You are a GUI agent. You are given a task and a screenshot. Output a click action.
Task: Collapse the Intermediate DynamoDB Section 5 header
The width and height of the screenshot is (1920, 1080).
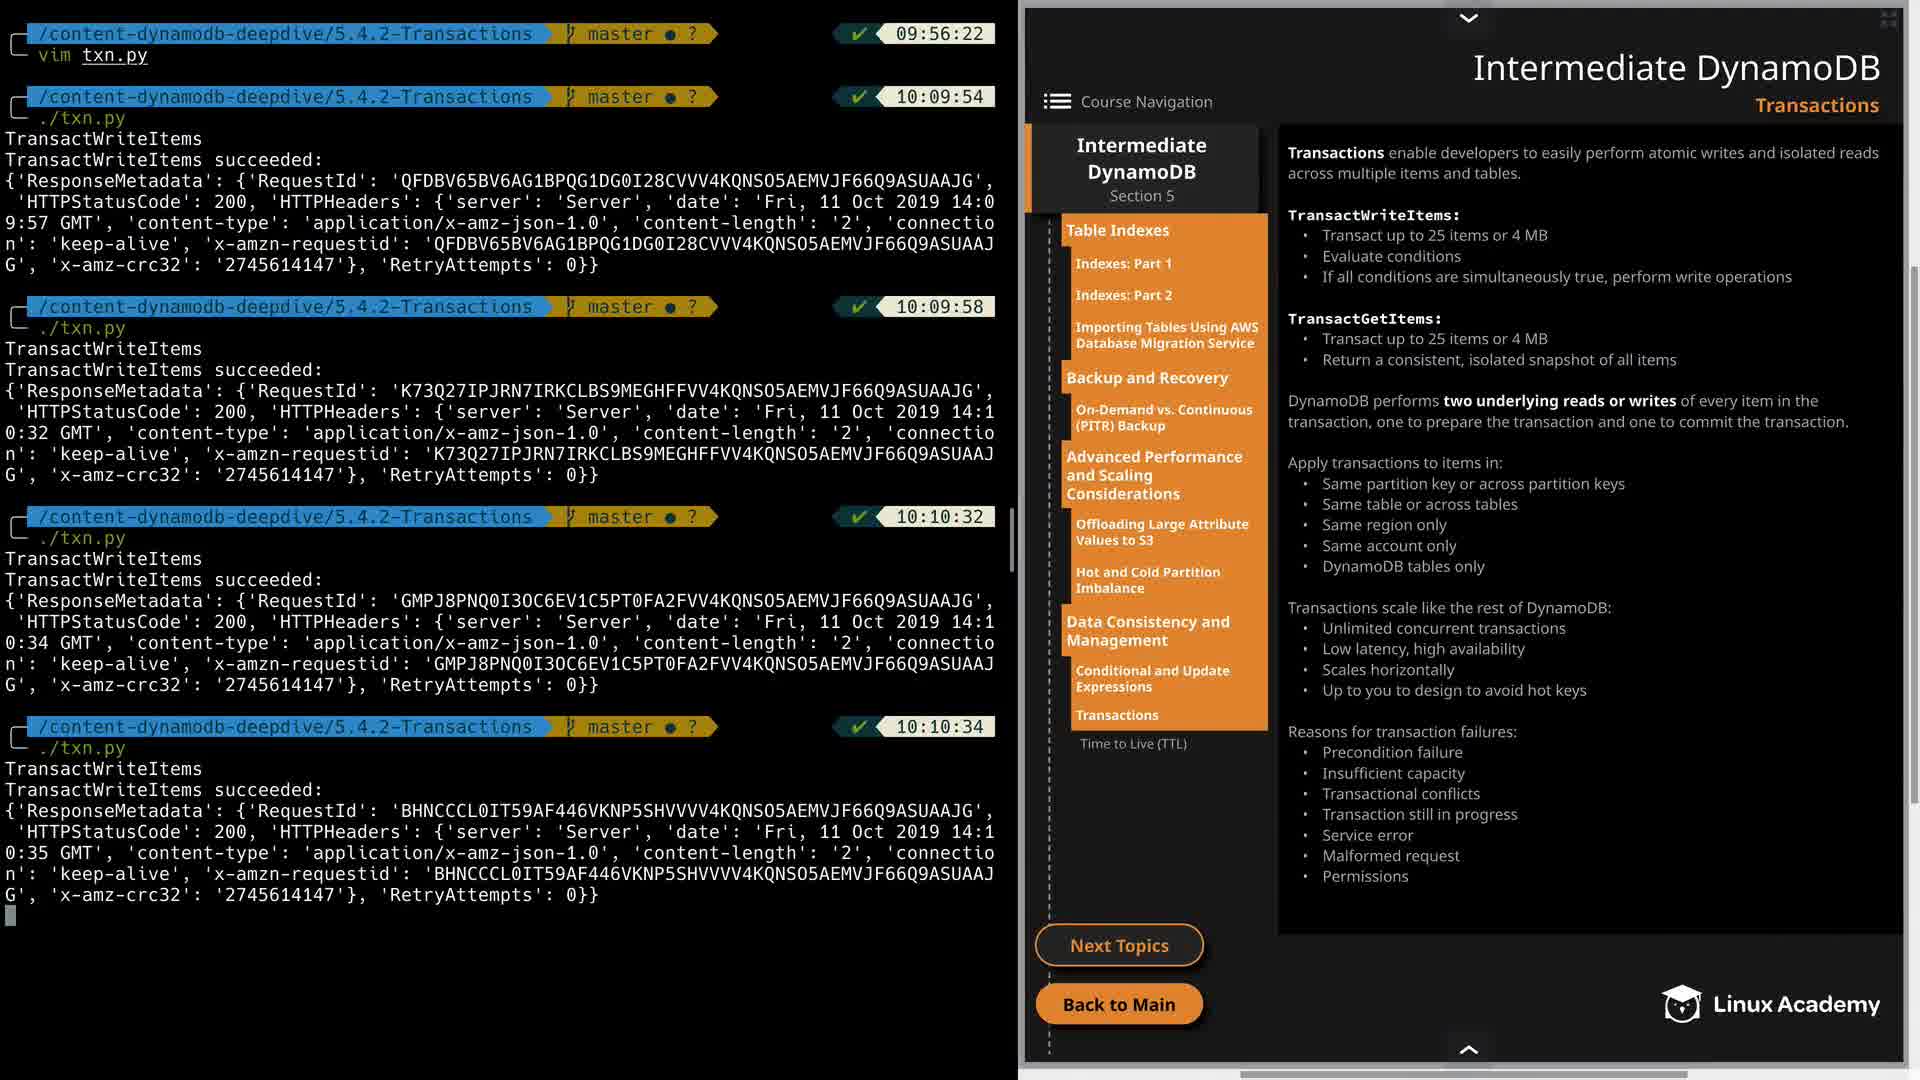[1141, 169]
